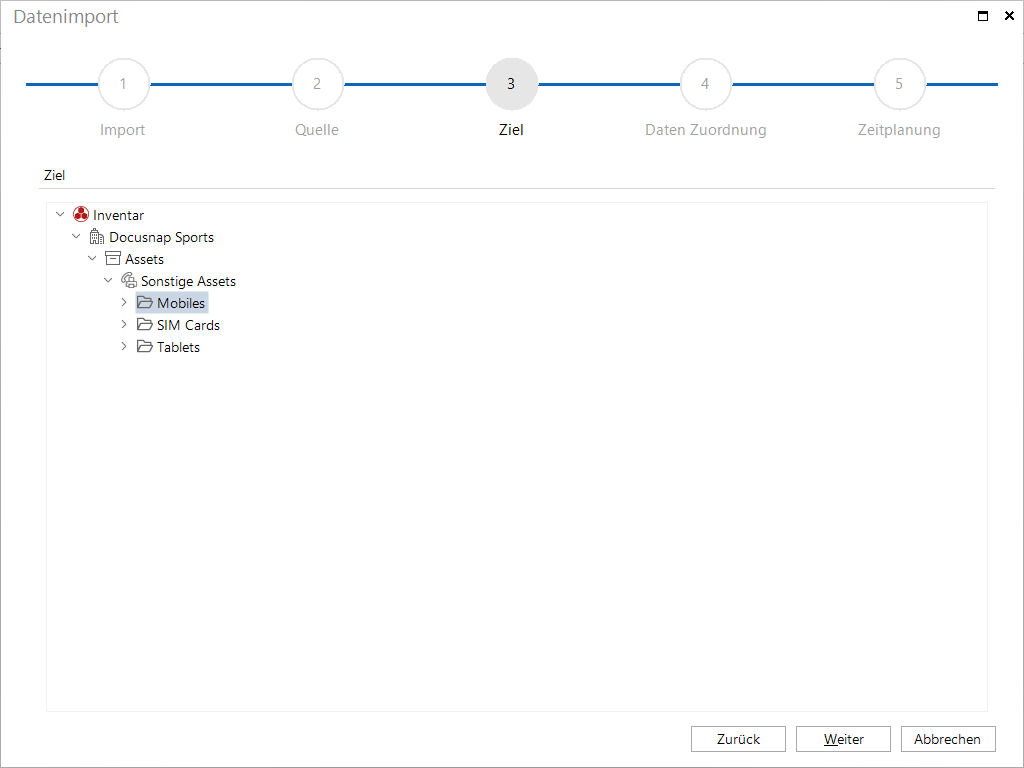
Task: Collapse the Sonstige Assets node
Action: click(108, 281)
